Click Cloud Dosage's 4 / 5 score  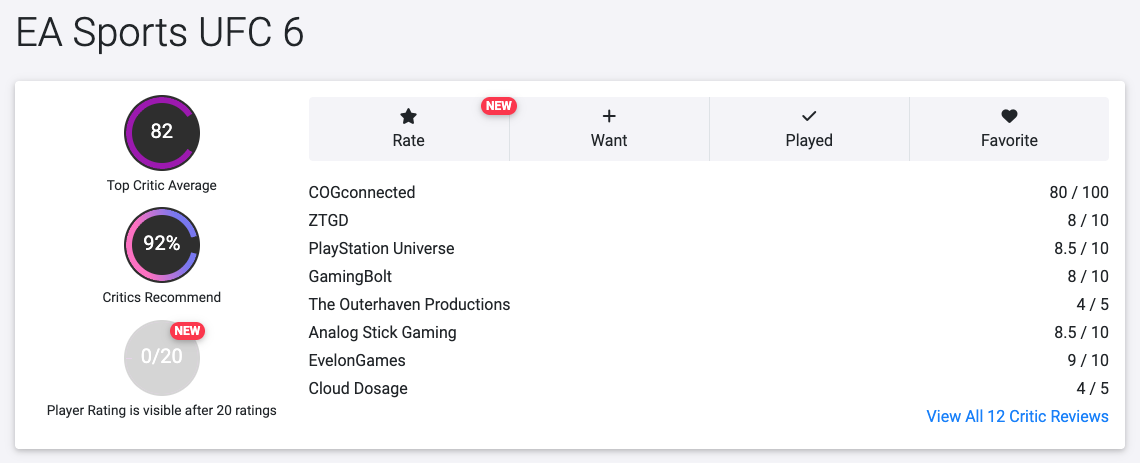point(1093,388)
